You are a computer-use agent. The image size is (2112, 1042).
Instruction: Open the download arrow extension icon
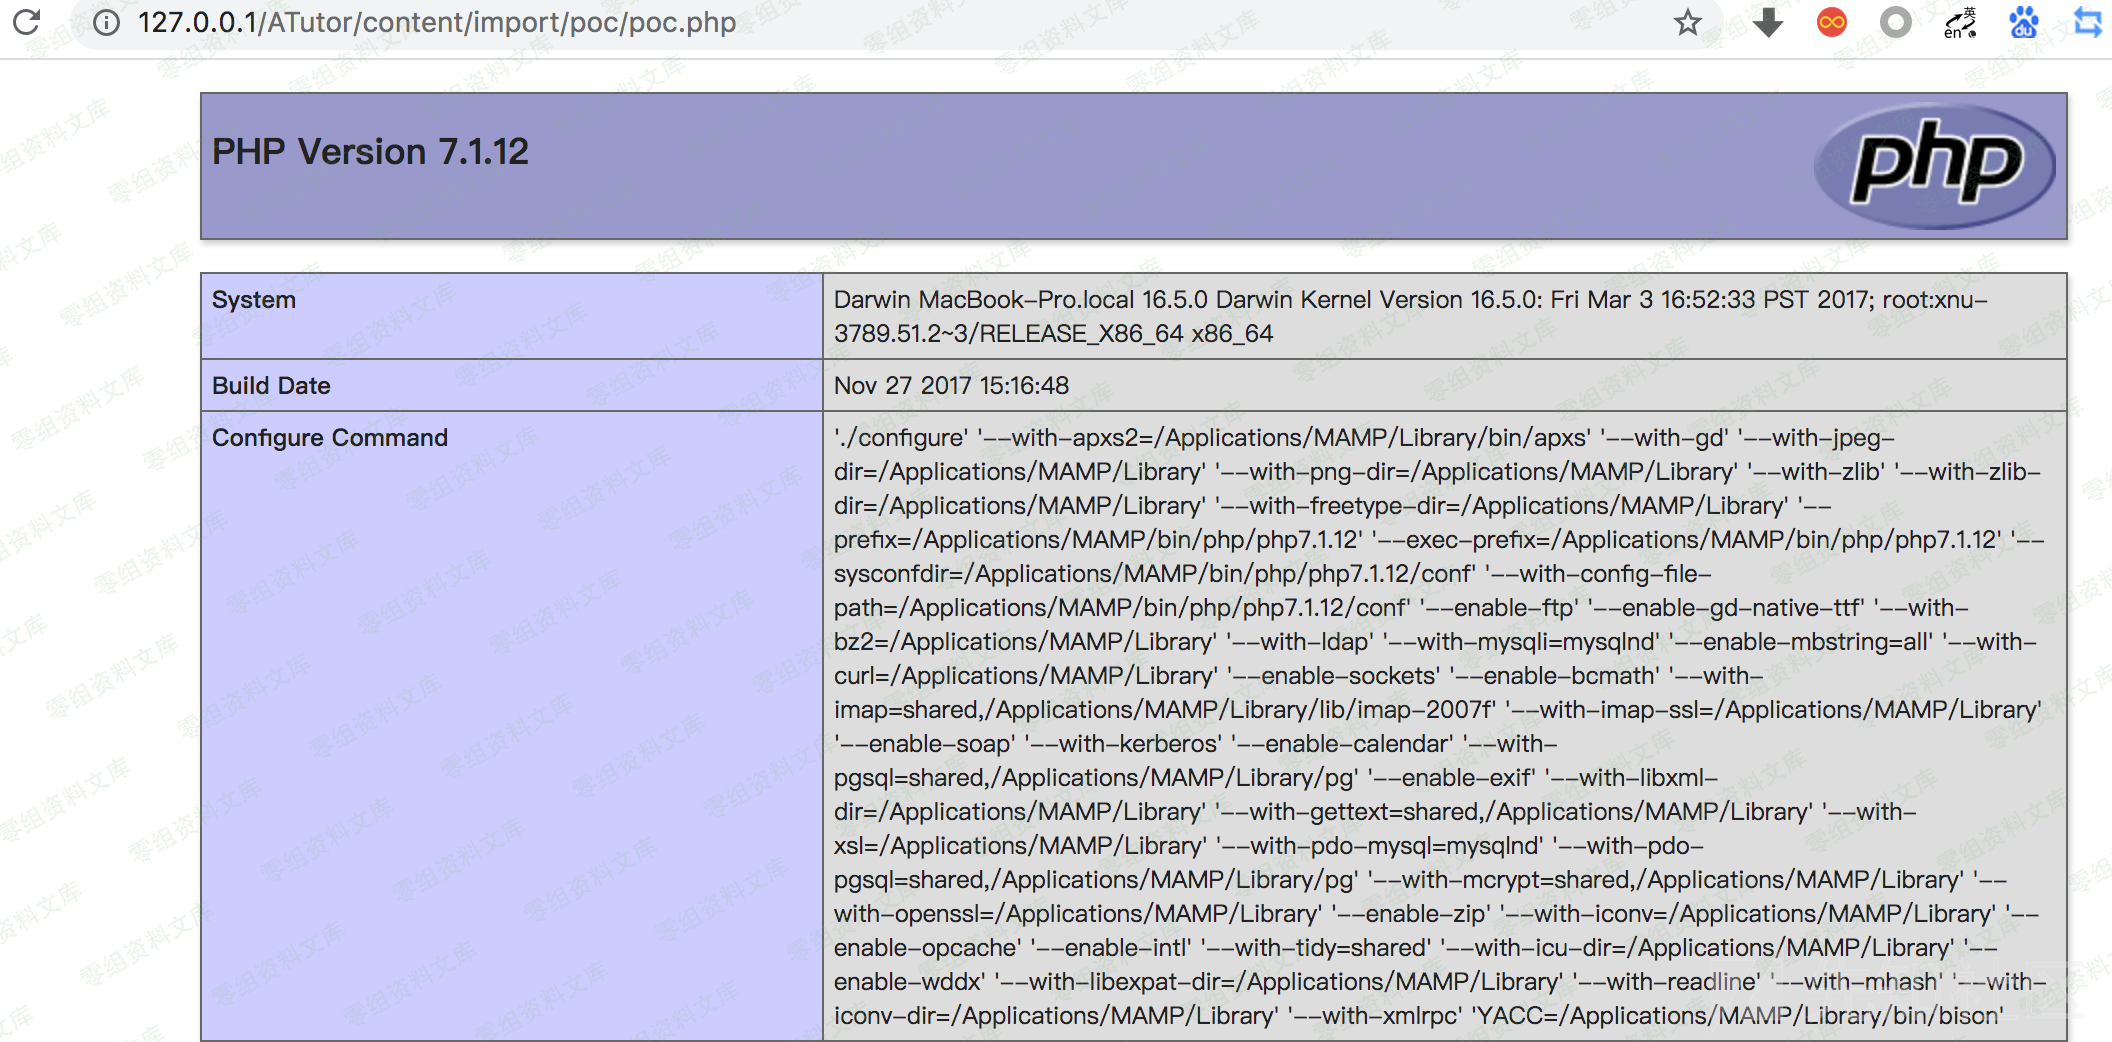point(1768,22)
